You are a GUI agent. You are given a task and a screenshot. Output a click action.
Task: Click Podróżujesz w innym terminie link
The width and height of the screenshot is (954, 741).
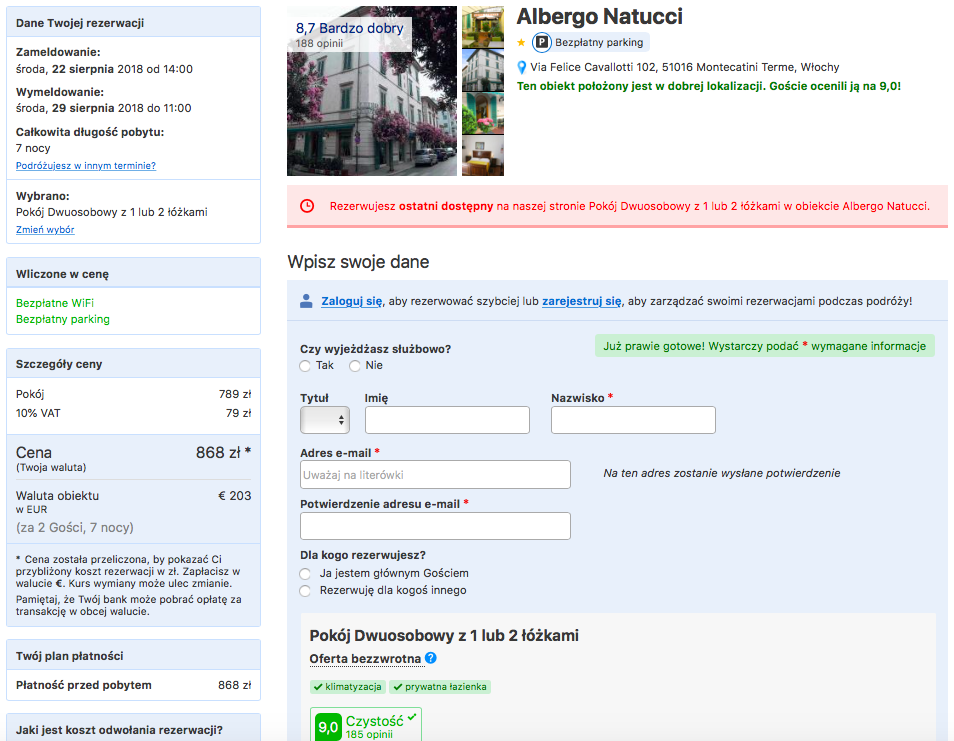(86, 165)
